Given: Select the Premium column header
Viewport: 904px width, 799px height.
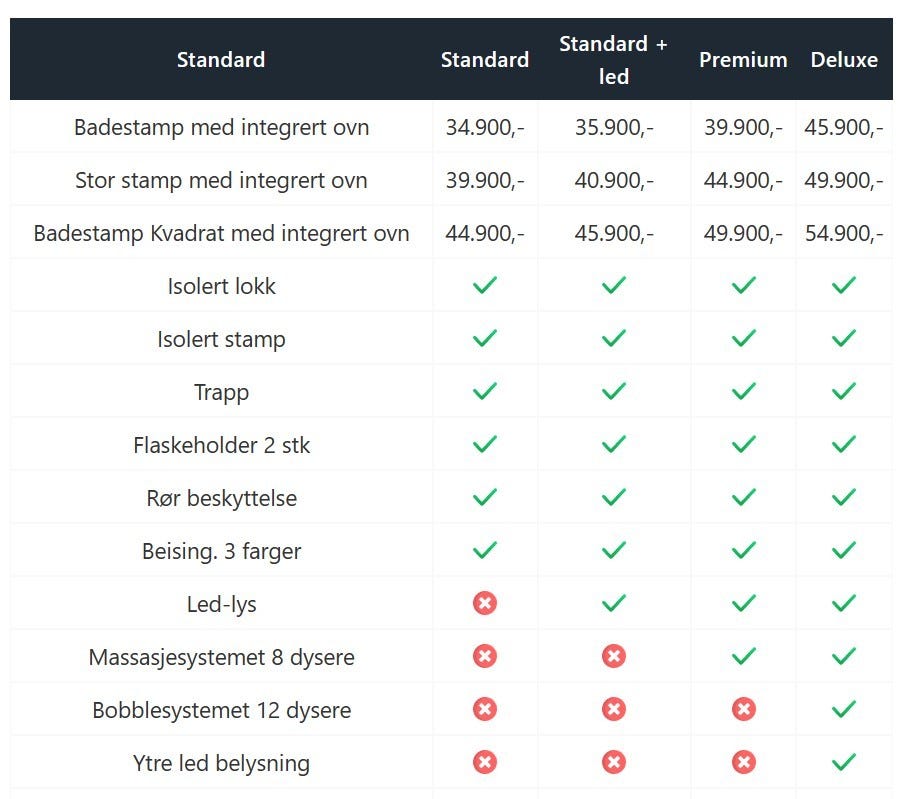Looking at the screenshot, I should (x=743, y=60).
